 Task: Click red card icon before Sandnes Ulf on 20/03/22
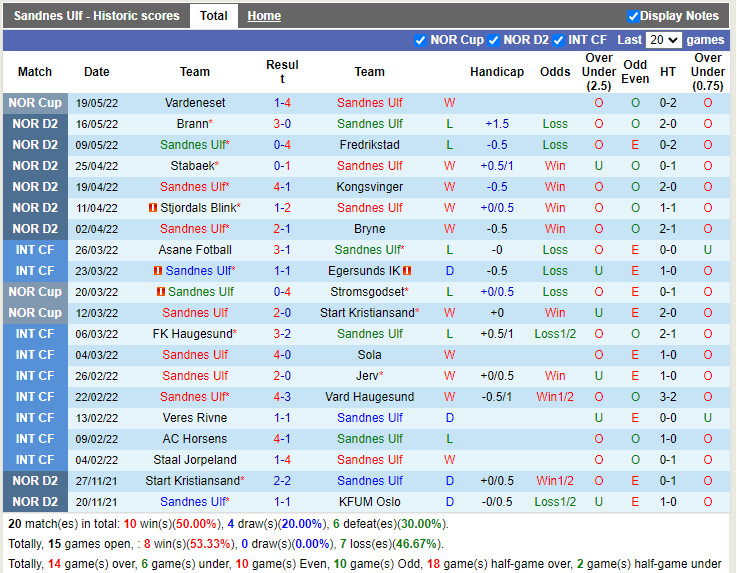pyautogui.click(x=160, y=292)
